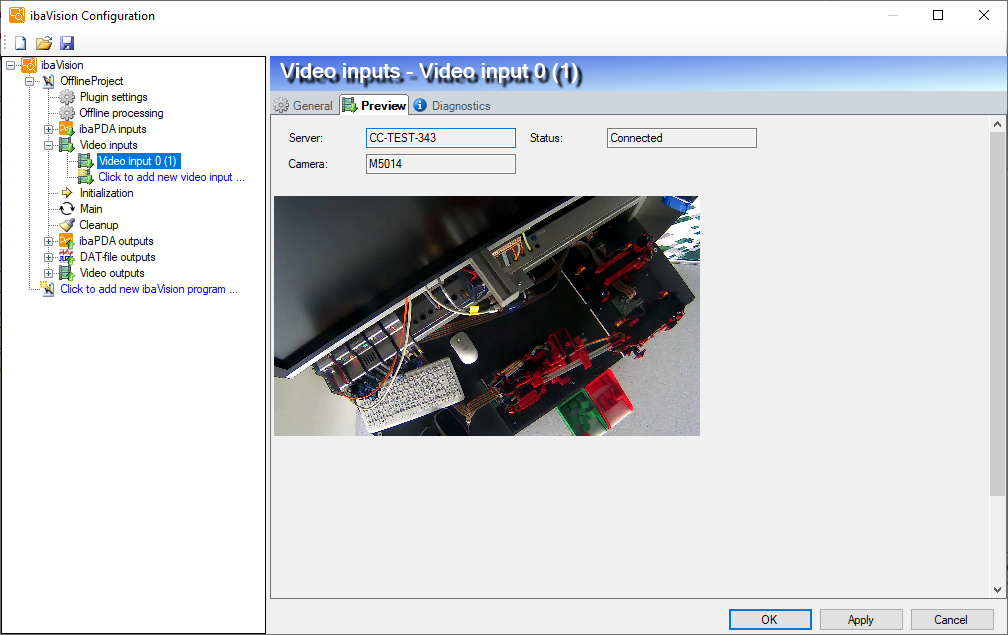Click the add new ibaVision program icon
Viewport: 1008px width, 635px height.
[48, 289]
